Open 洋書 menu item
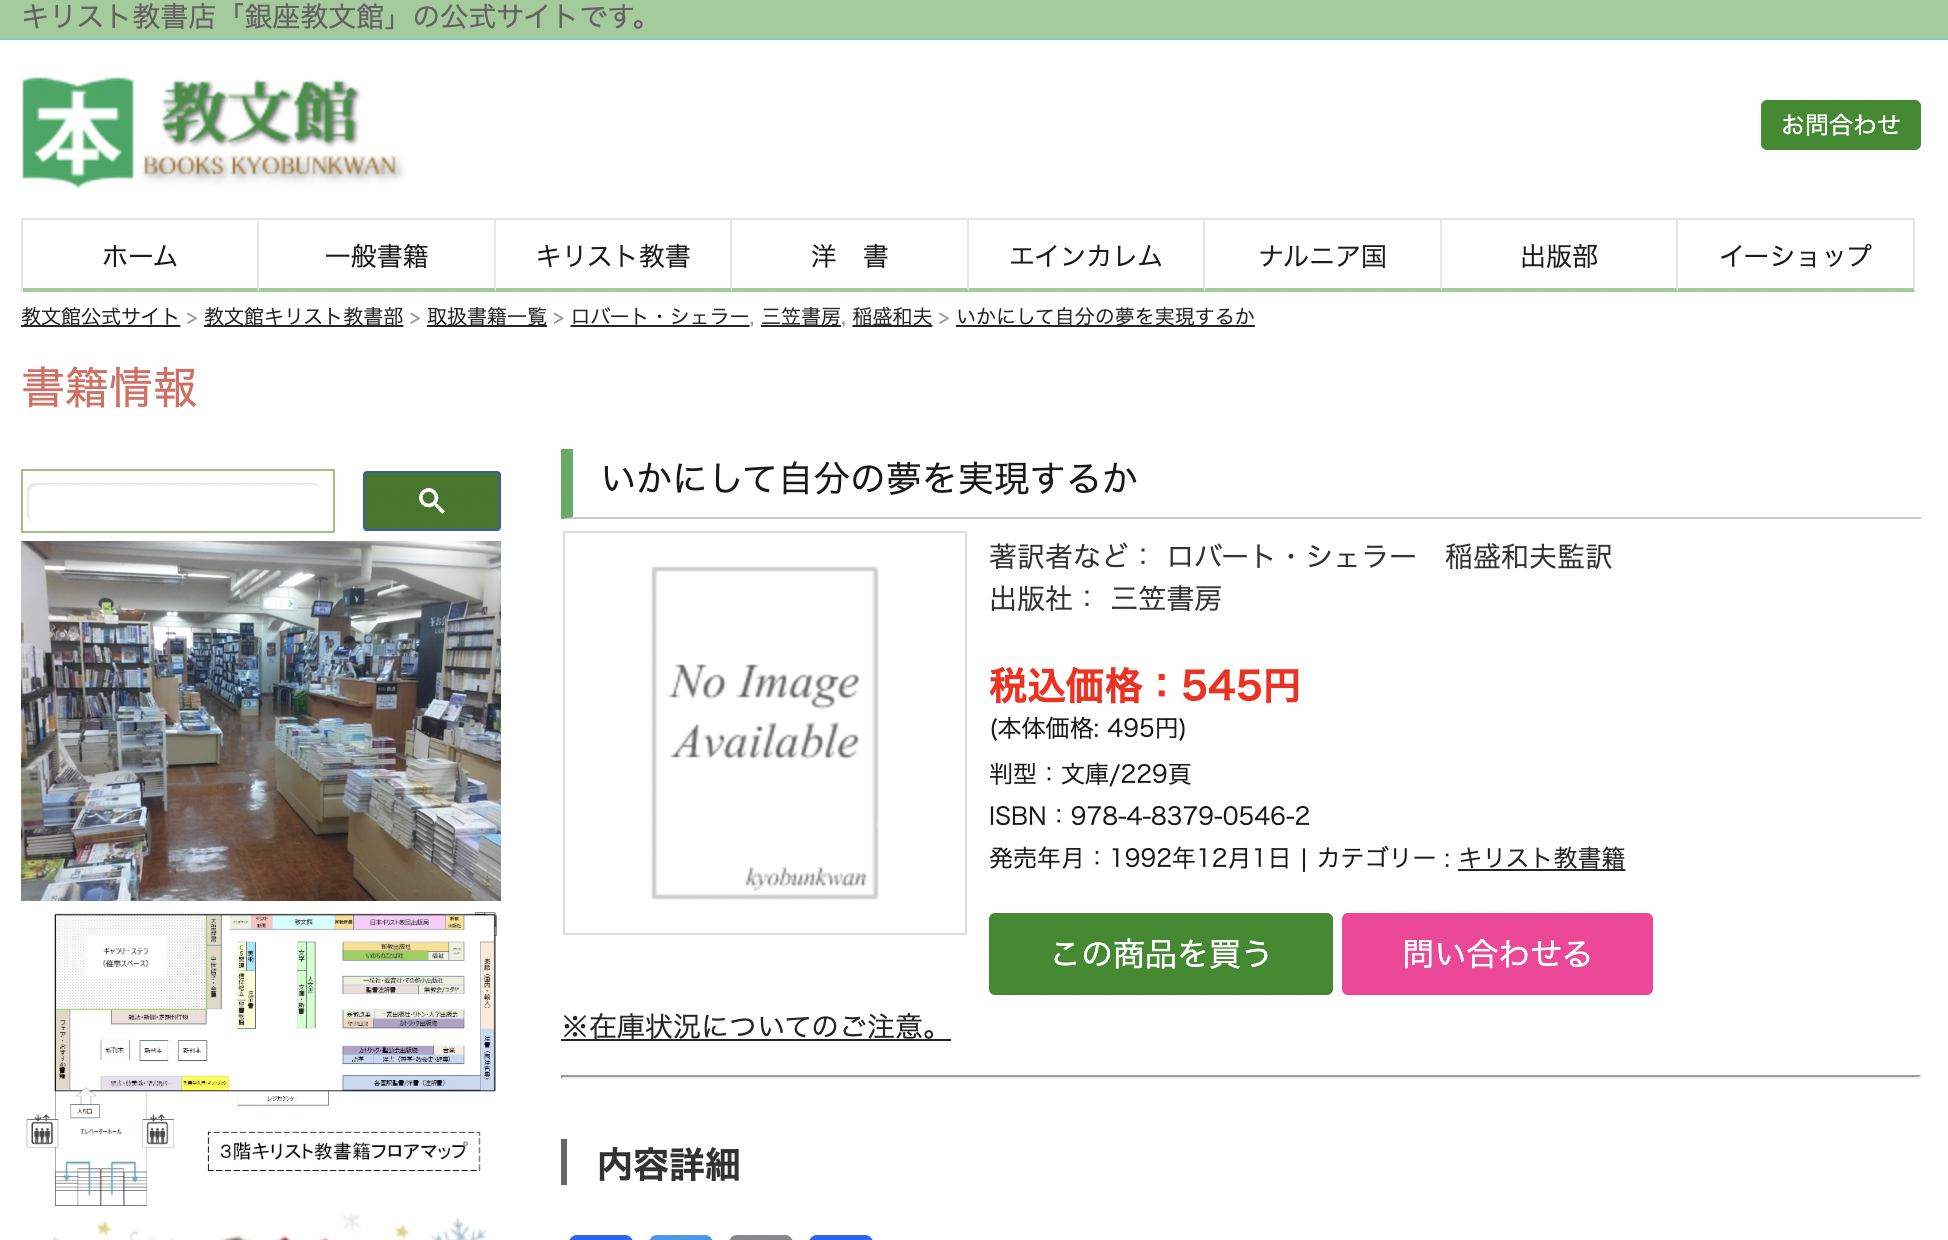1948x1240 pixels. coord(849,256)
